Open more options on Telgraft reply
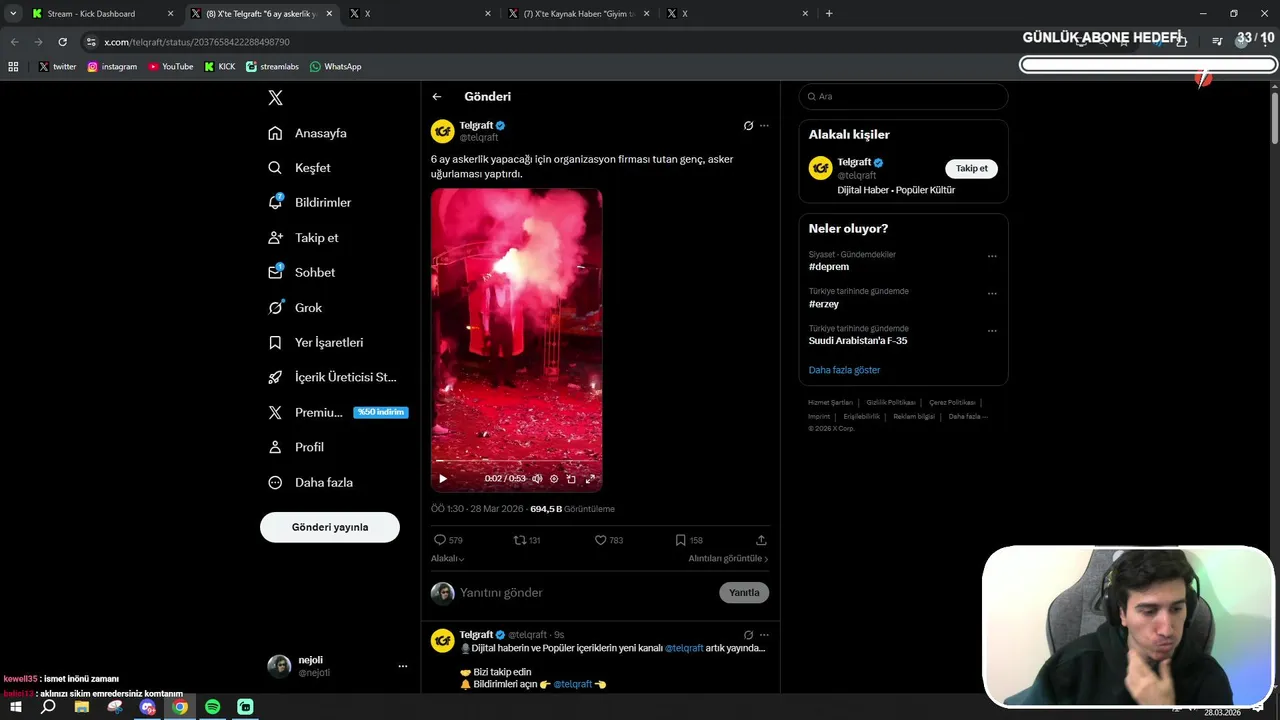Viewport: 1280px width, 720px height. (x=764, y=635)
